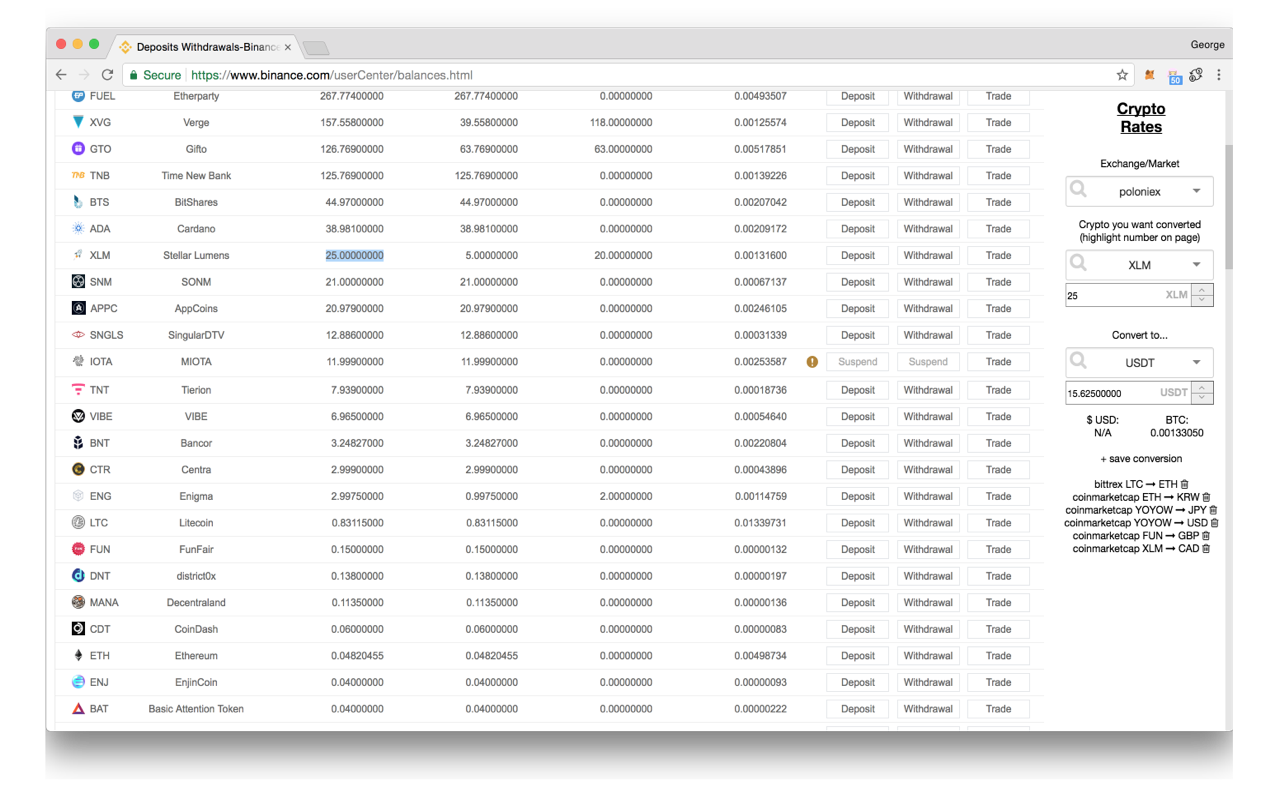Select the Deposits Withdrawals-Binance tab

coord(204,47)
